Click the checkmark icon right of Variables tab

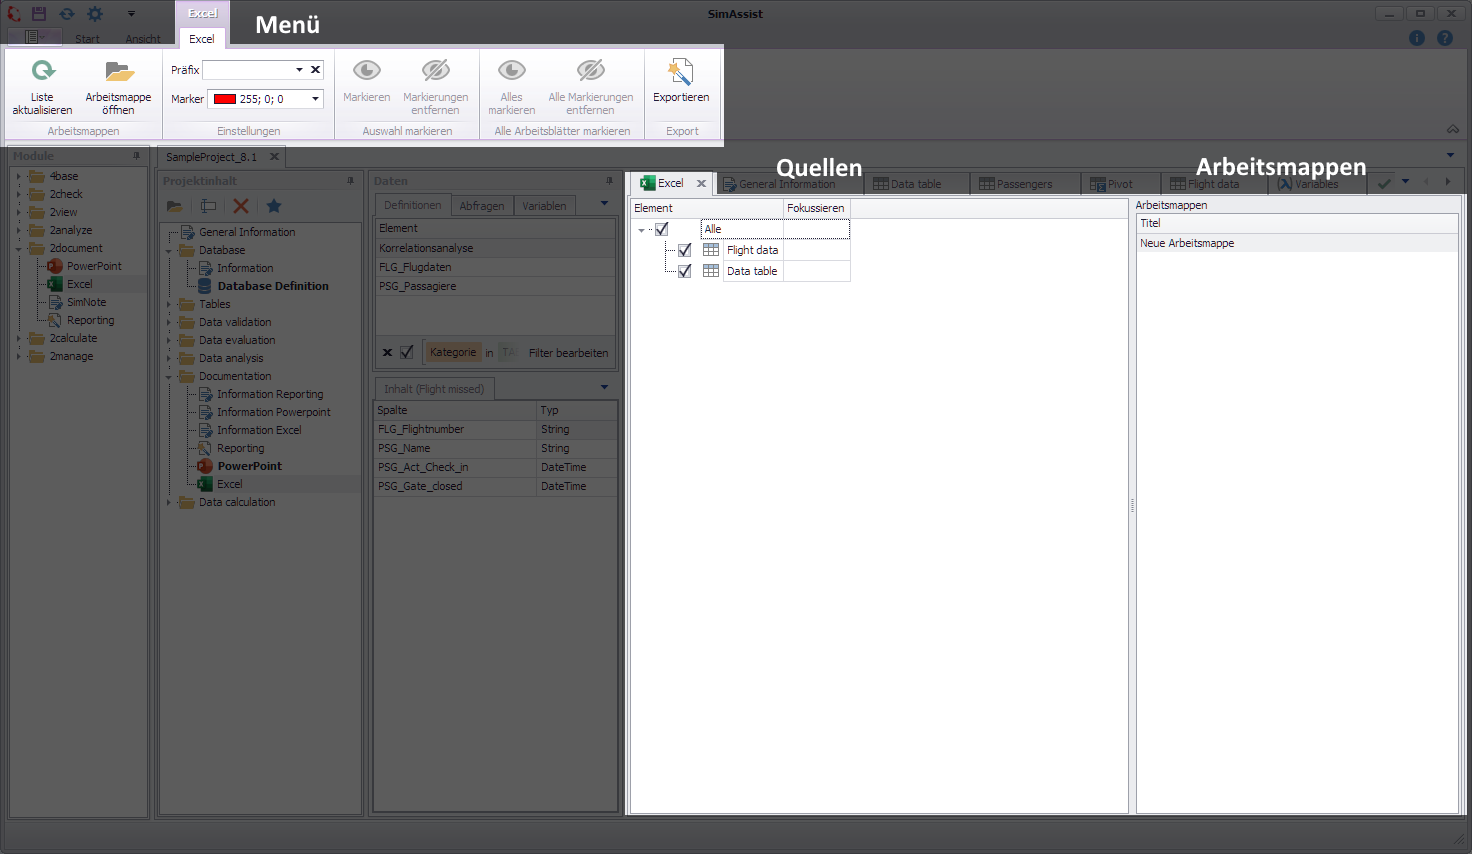(x=1384, y=184)
